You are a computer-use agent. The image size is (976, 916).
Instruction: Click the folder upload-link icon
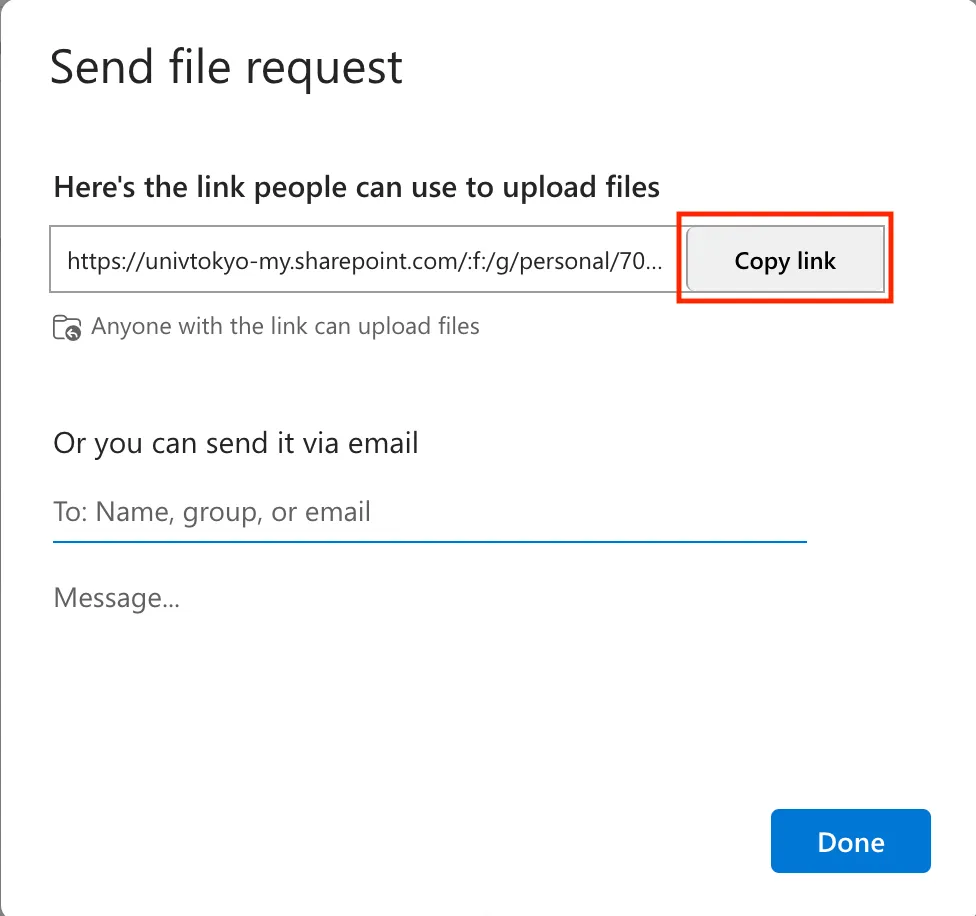67,327
